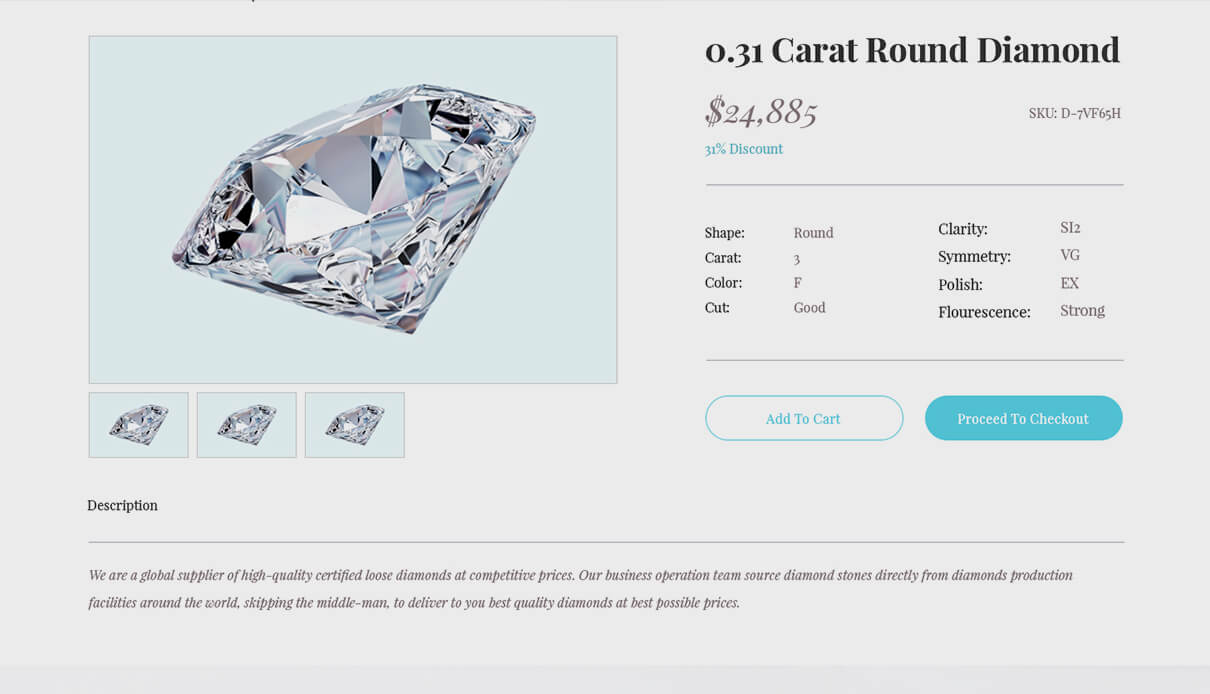1210x694 pixels.
Task: Click the Shape value Round
Action: pos(813,233)
